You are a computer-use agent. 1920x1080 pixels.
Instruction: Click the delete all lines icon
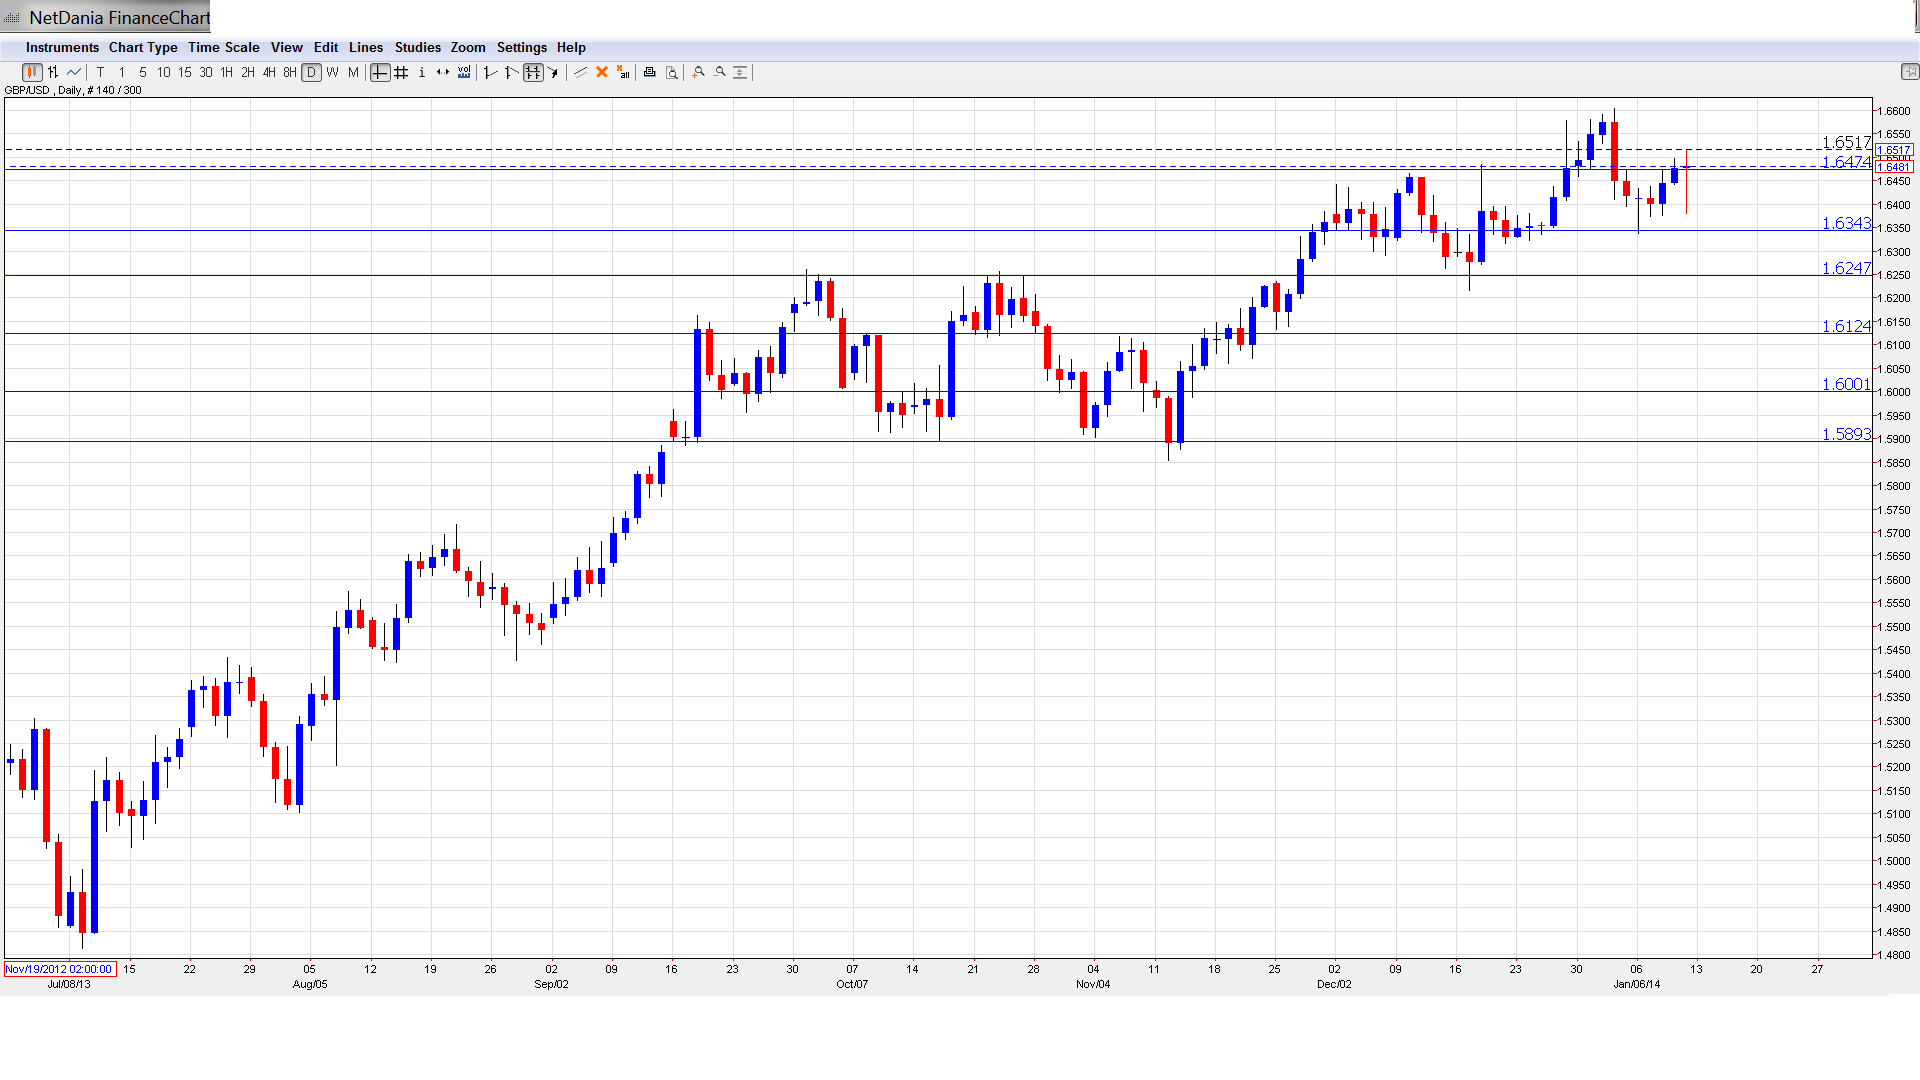click(623, 72)
